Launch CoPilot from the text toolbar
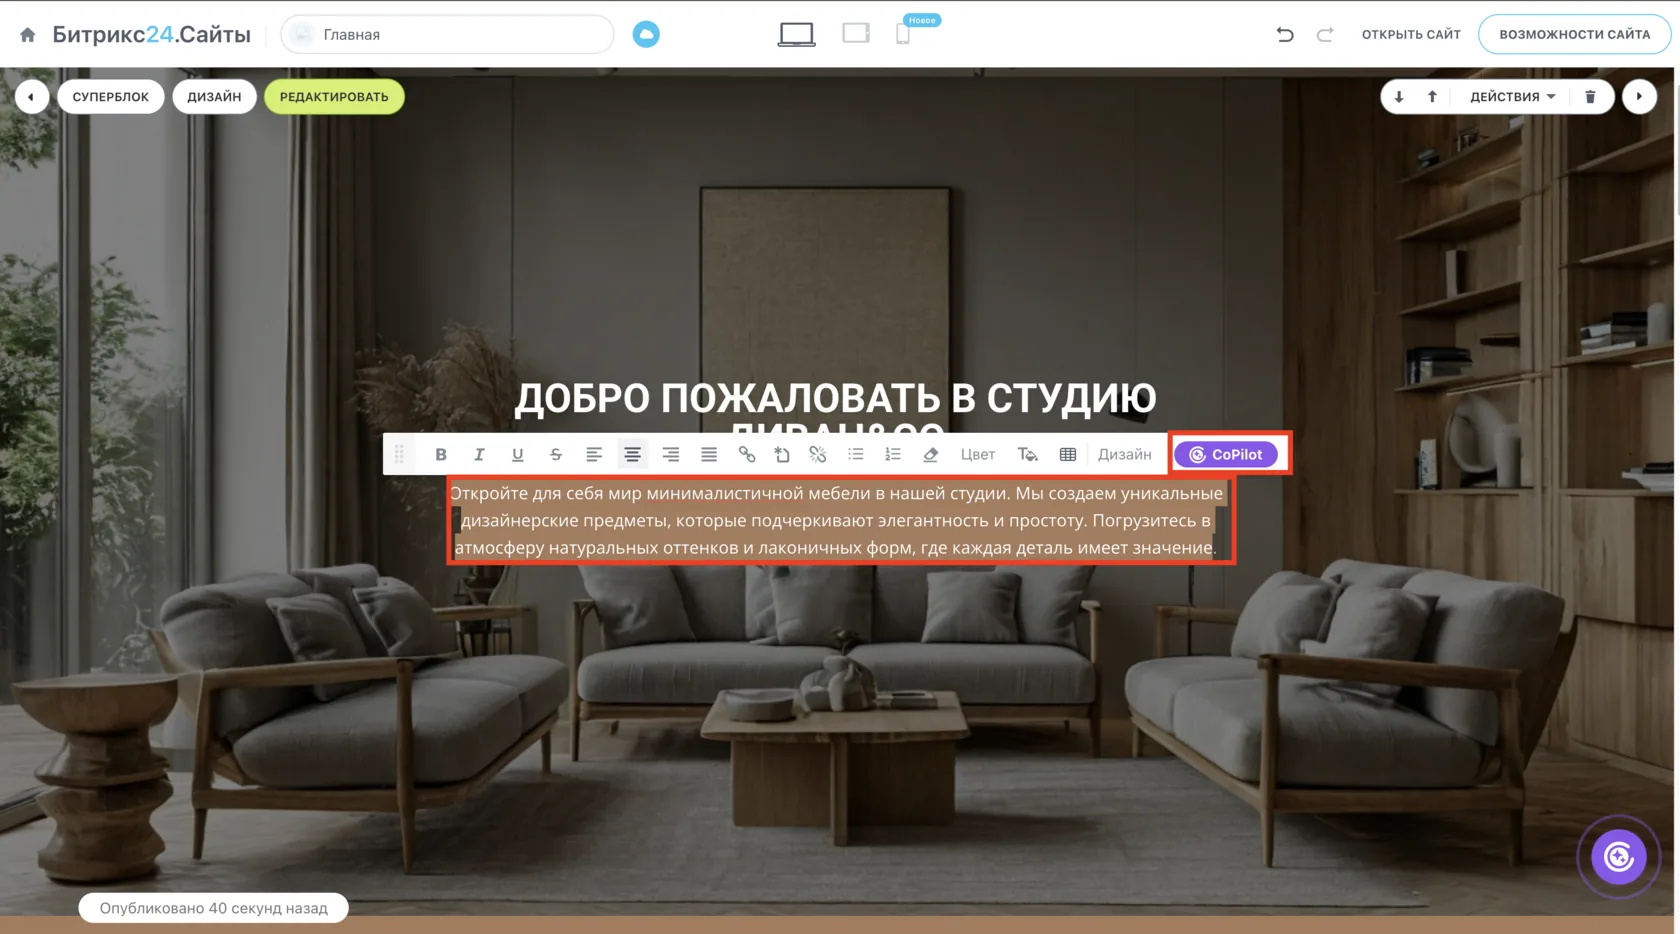This screenshot has height=934, width=1680. click(x=1226, y=454)
